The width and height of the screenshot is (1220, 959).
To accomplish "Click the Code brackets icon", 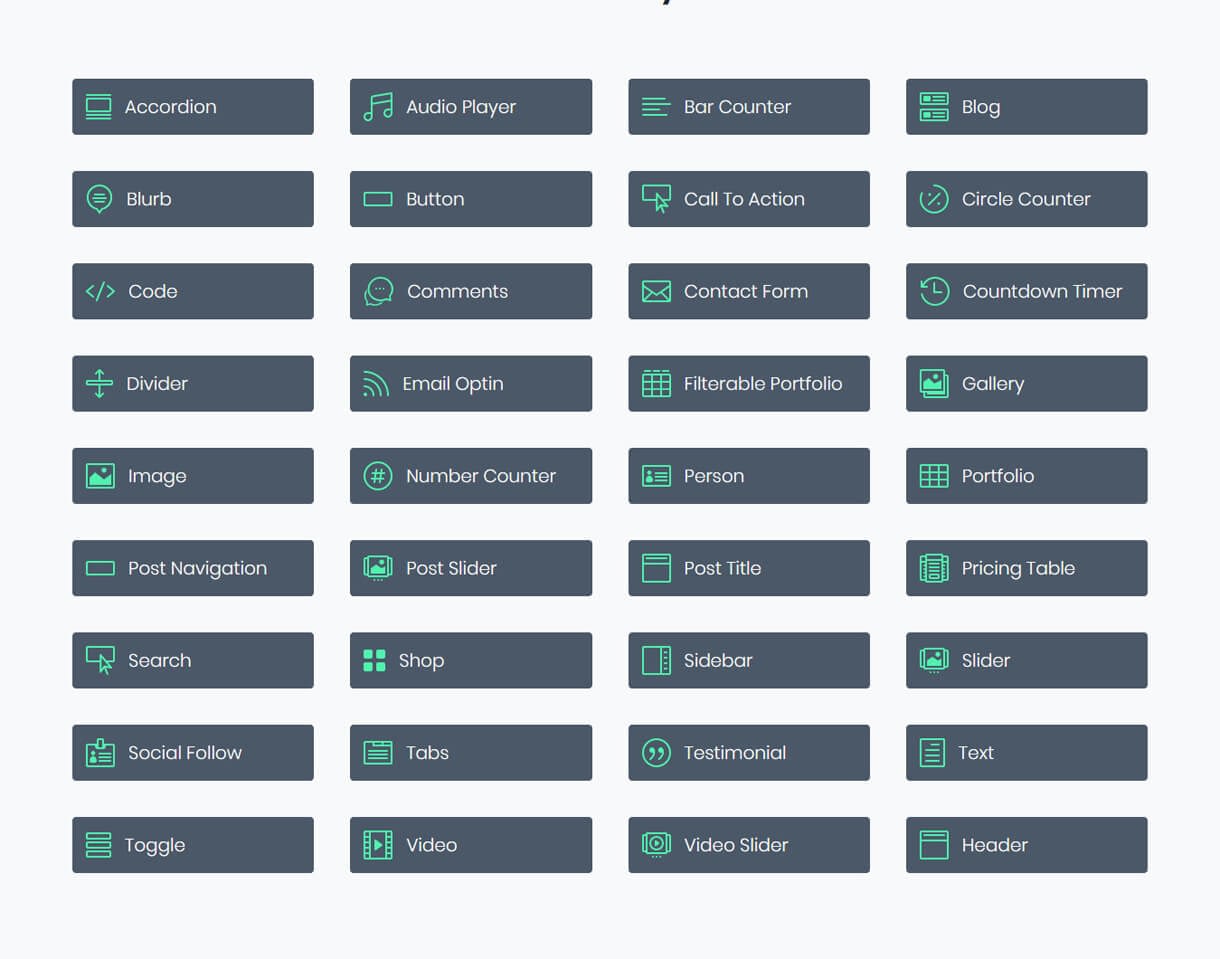I will (100, 291).
